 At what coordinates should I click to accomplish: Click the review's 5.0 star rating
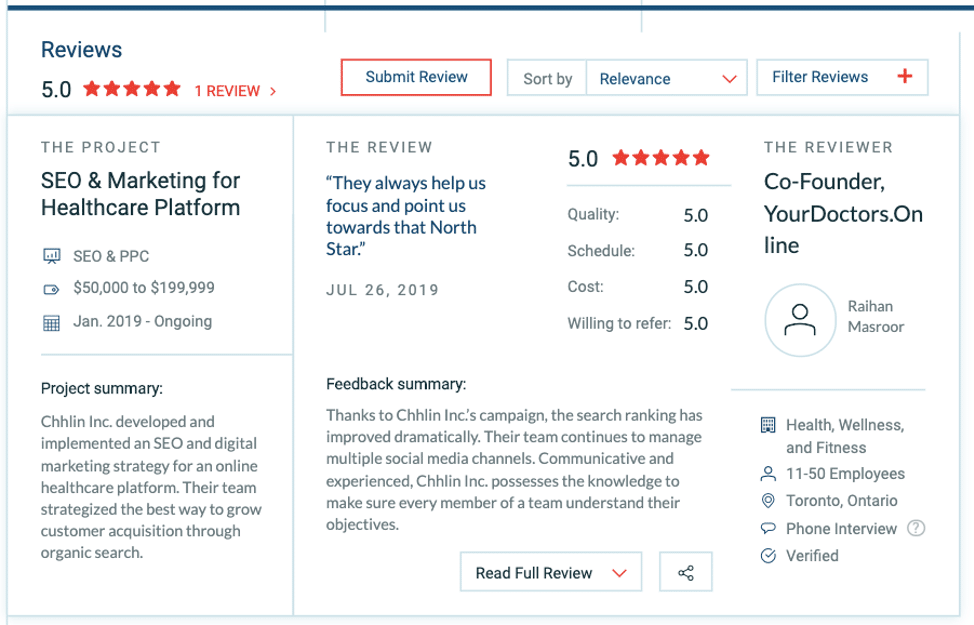click(x=661, y=158)
